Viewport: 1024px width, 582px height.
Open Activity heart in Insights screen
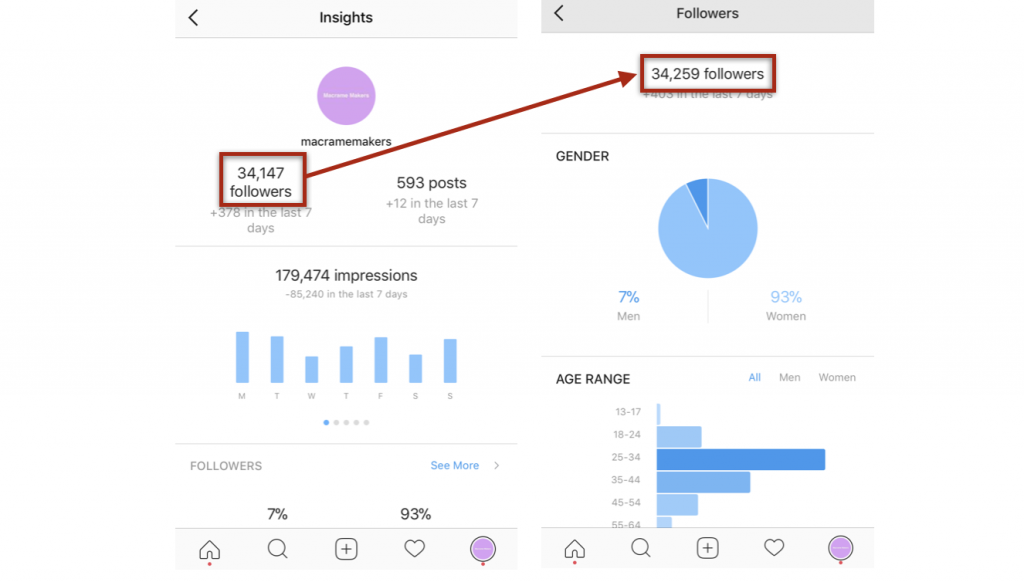[414, 548]
